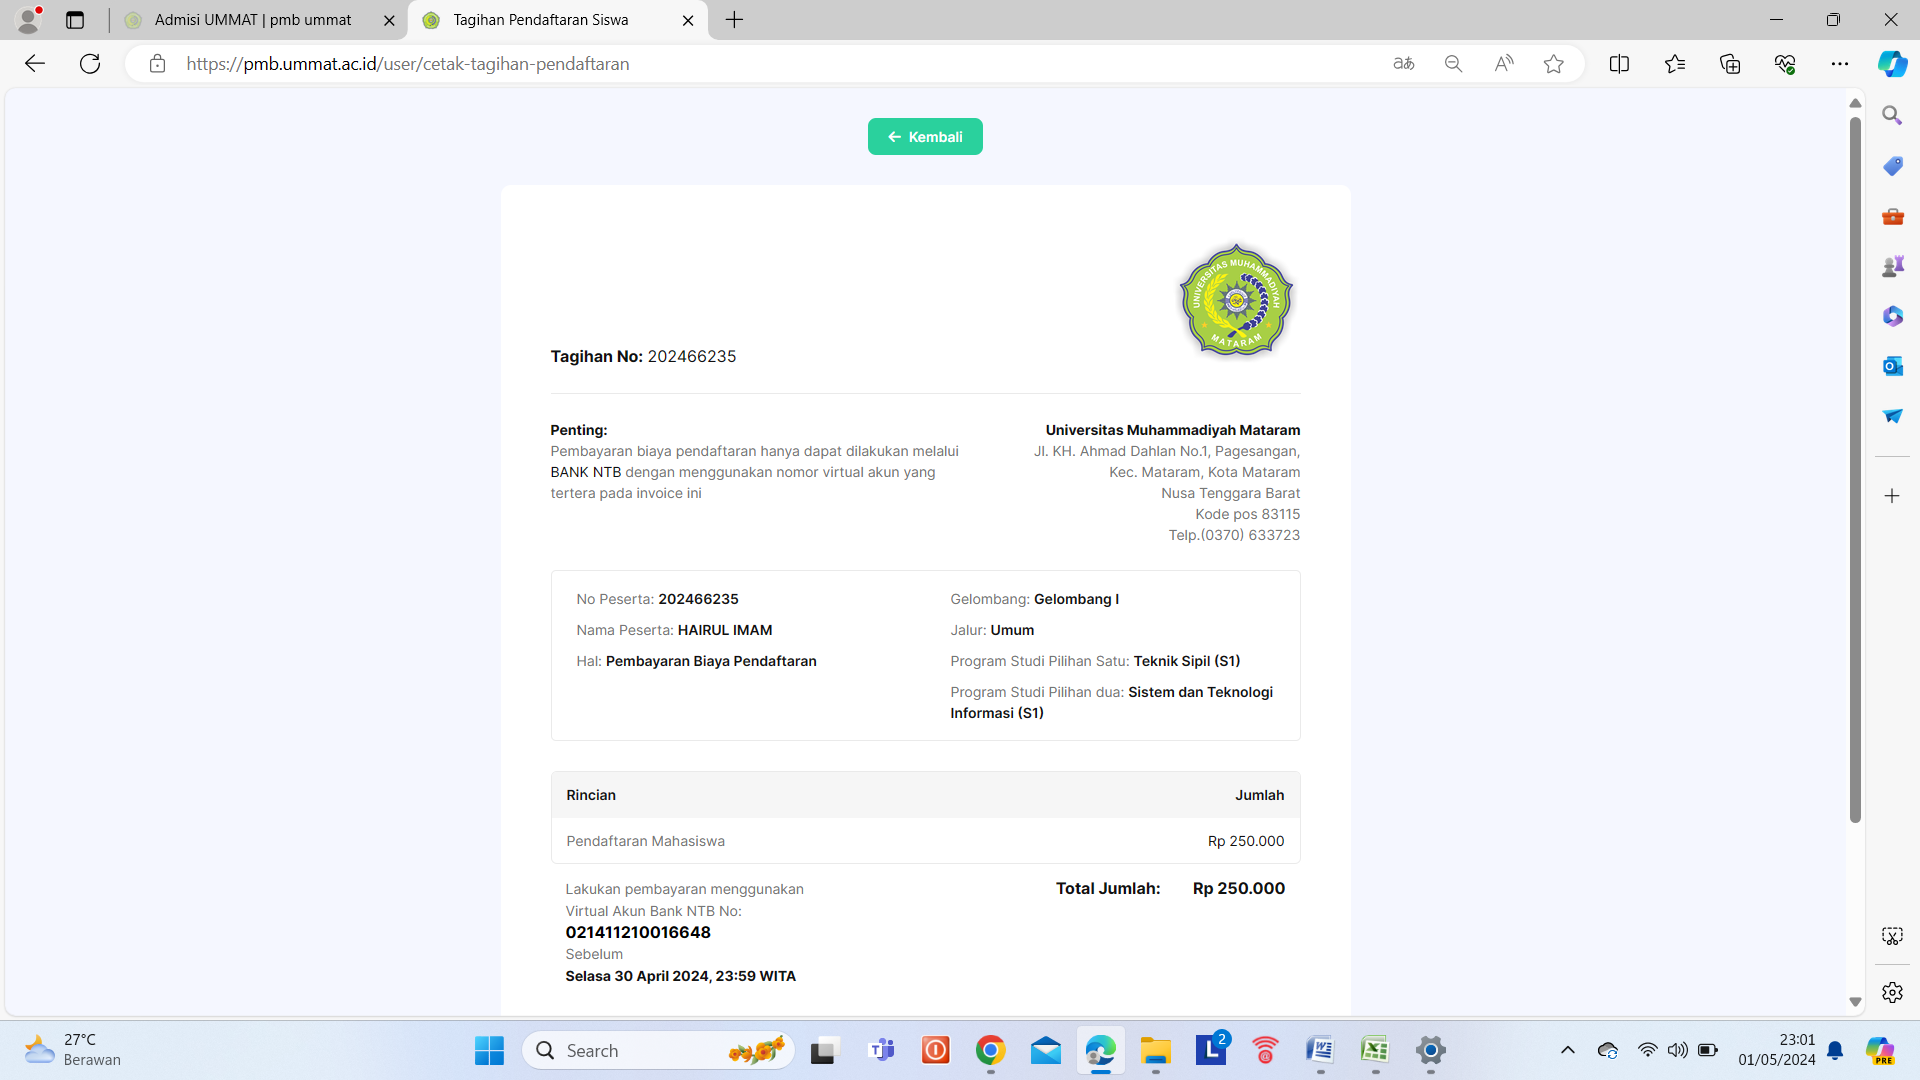Refresh the page
1920x1080 pixels.
[x=90, y=64]
